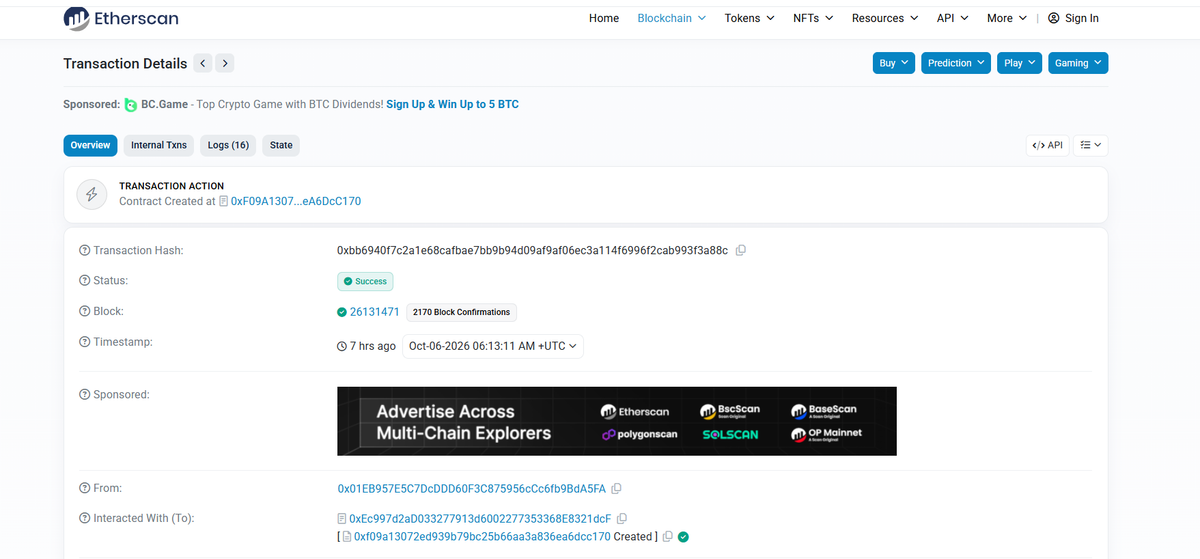The height and width of the screenshot is (559, 1200).
Task: Click the From help icon
Action: 84,488
